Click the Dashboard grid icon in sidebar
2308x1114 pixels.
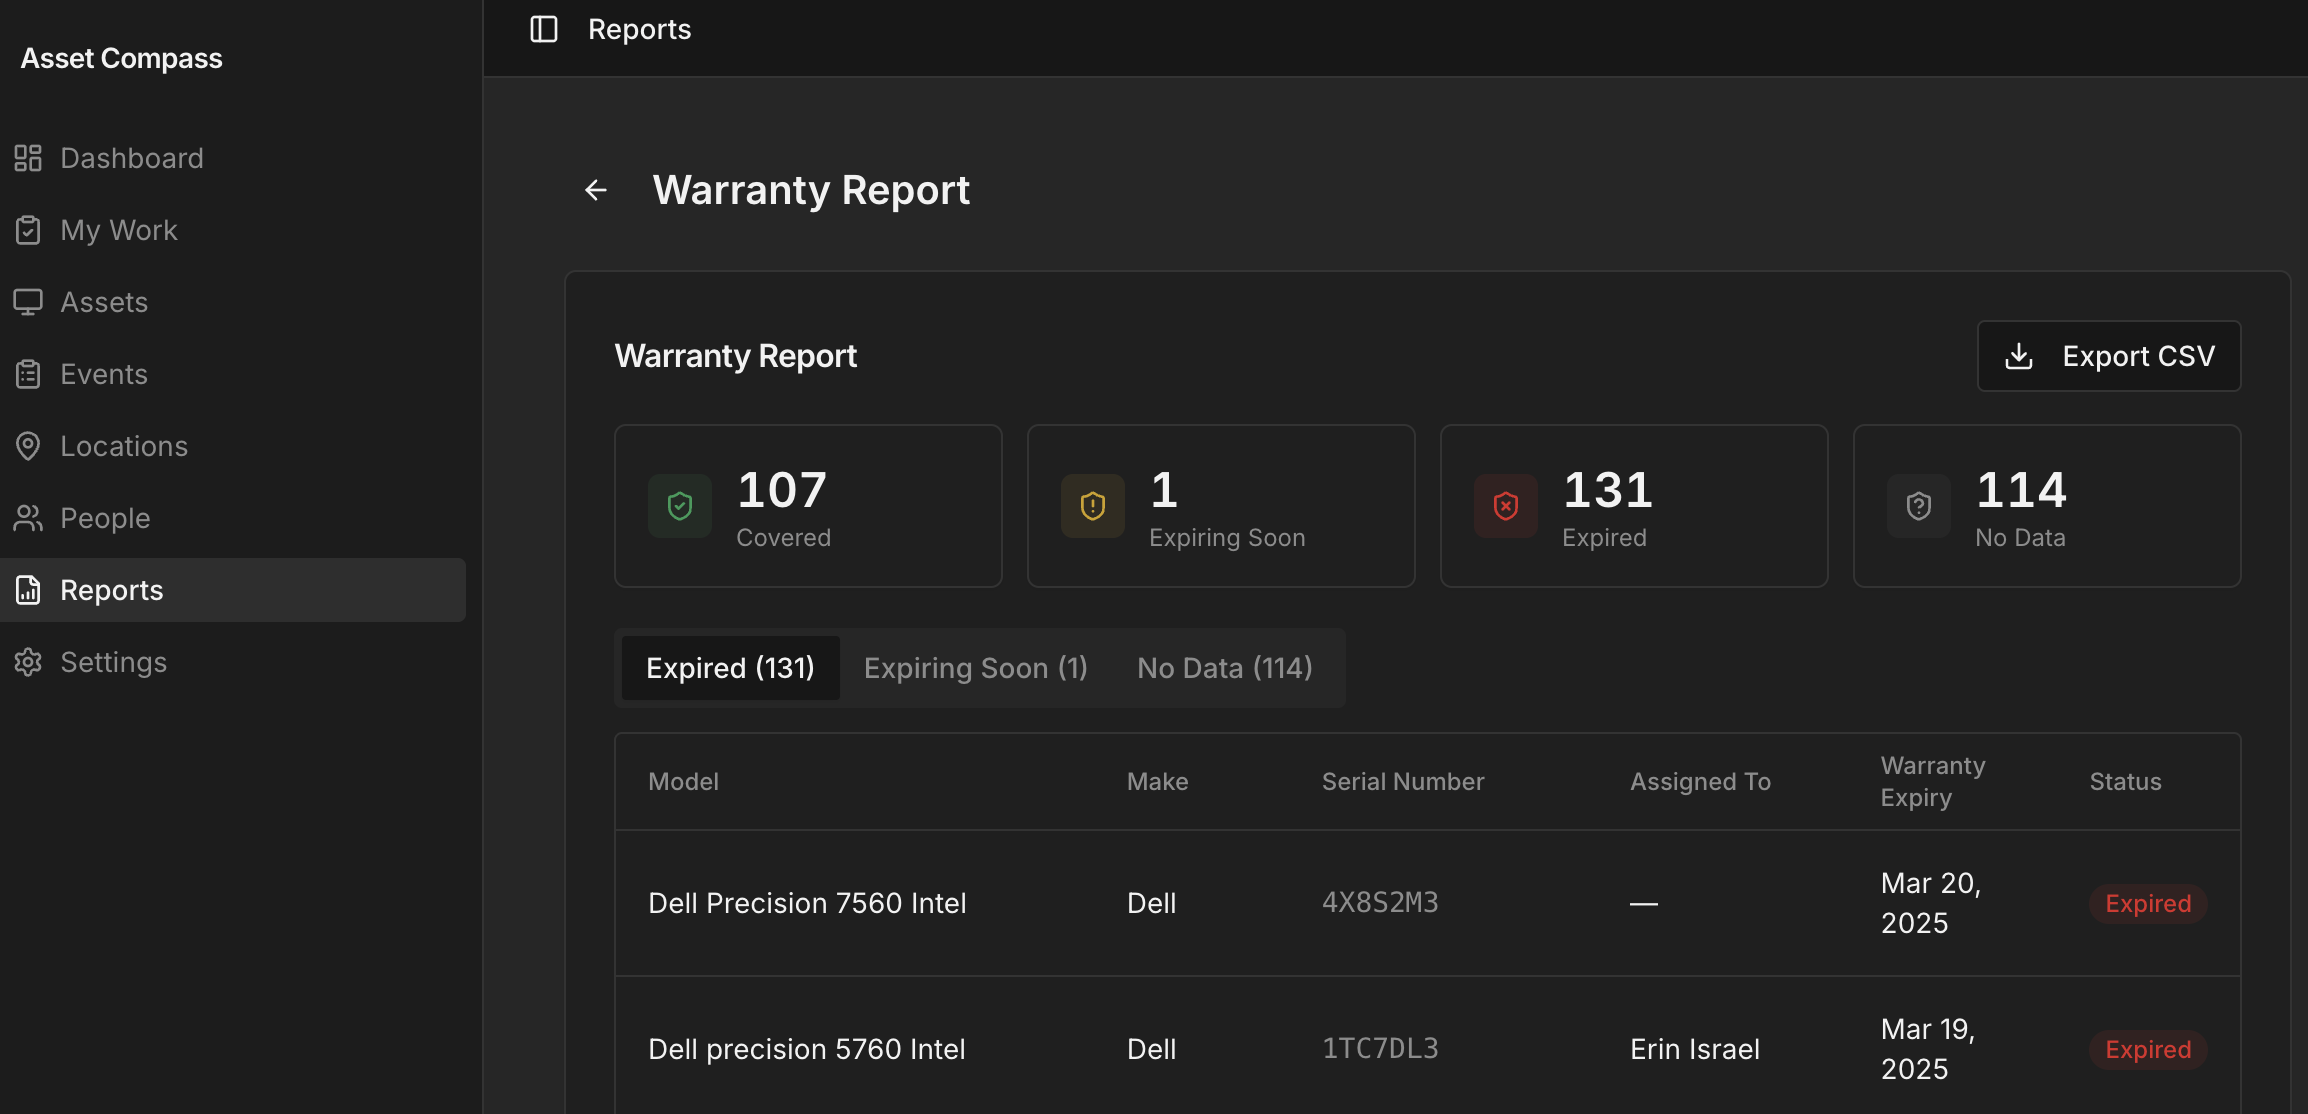tap(28, 158)
